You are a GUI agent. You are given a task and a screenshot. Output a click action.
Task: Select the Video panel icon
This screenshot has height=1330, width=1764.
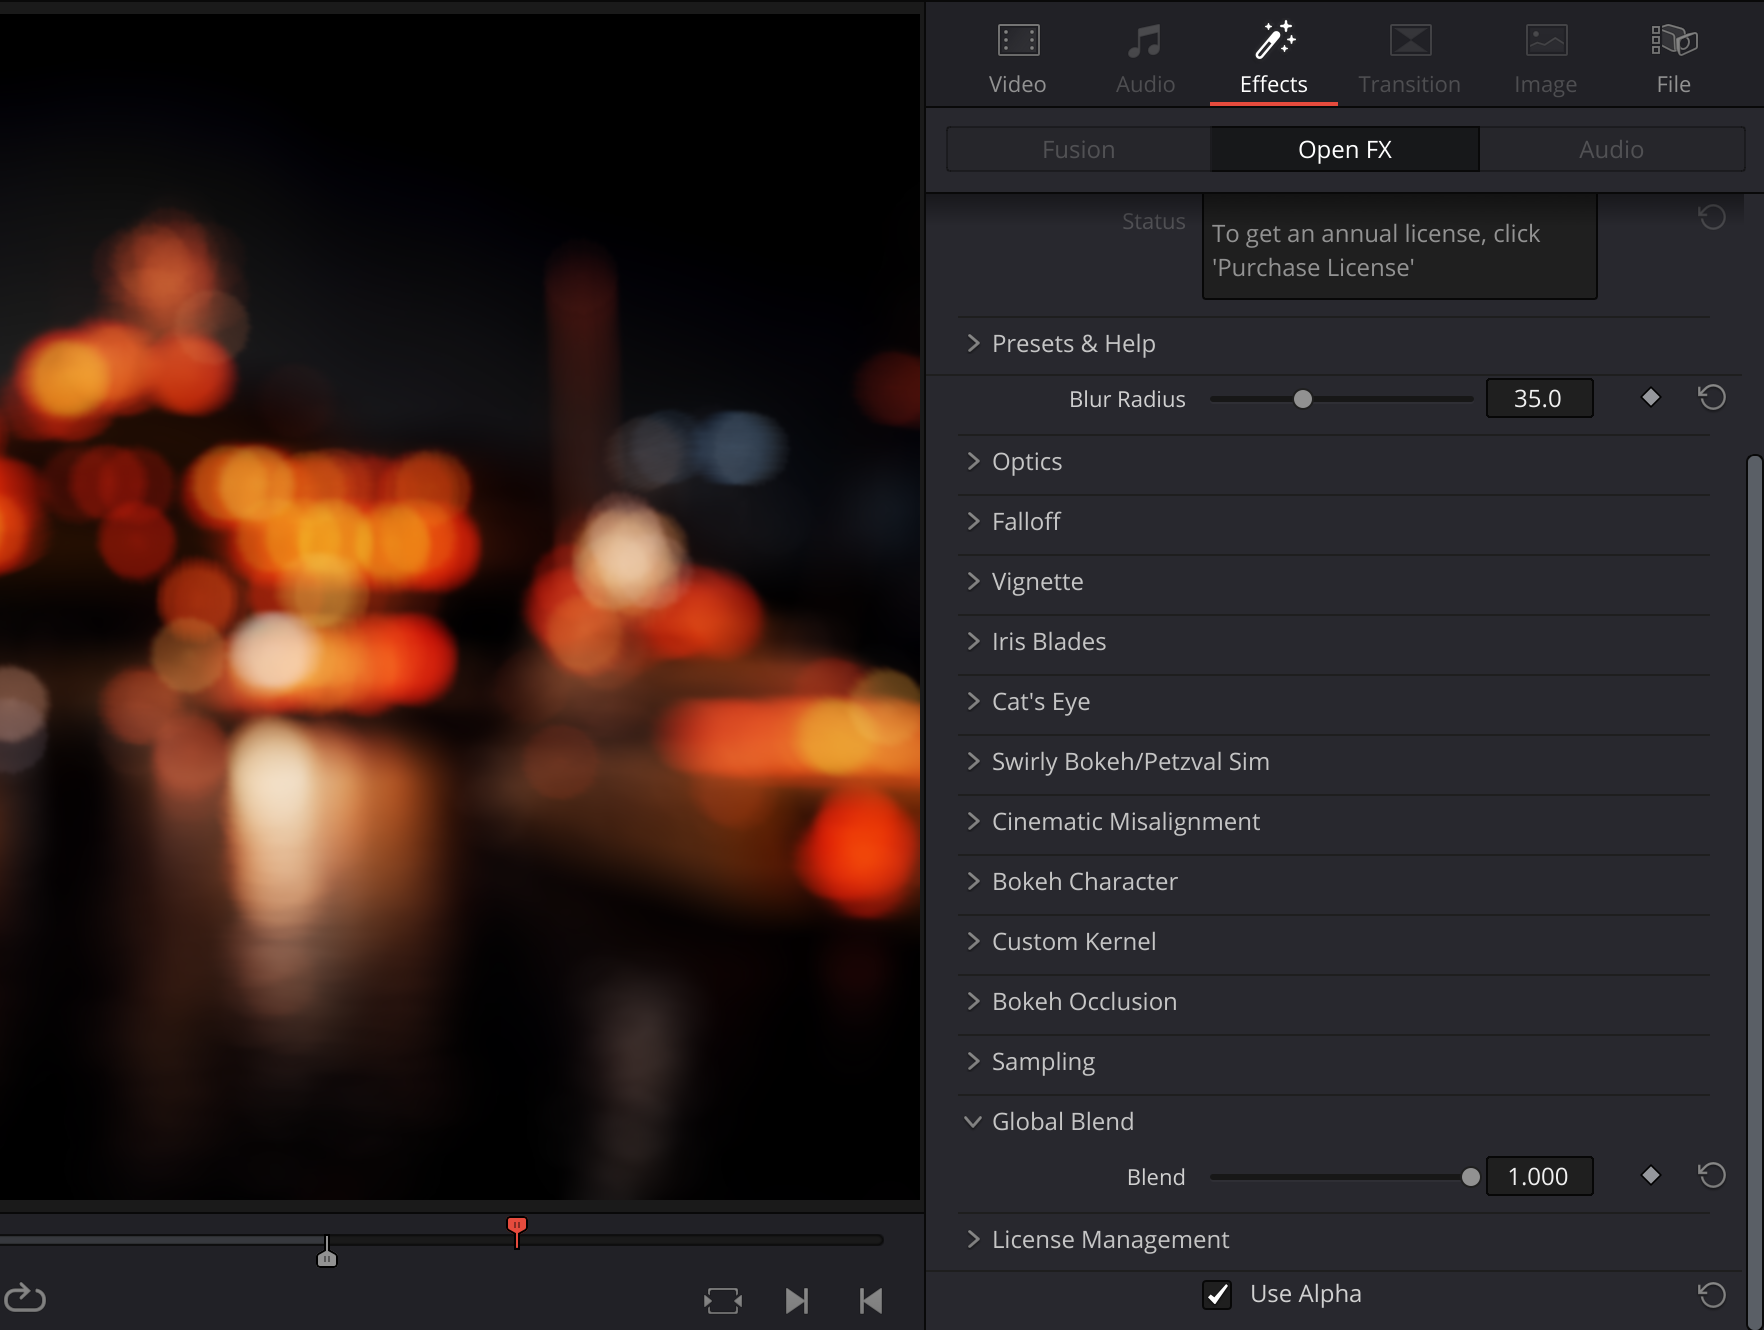1017,41
